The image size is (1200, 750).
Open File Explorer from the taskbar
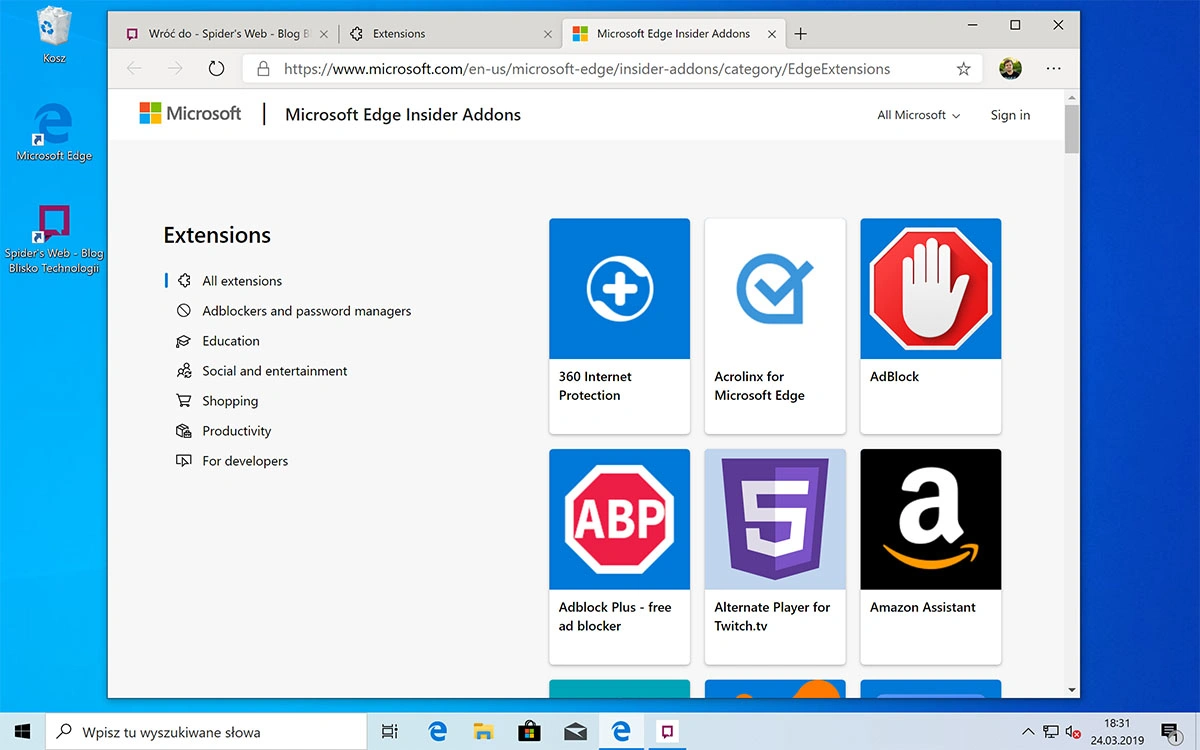click(x=483, y=732)
